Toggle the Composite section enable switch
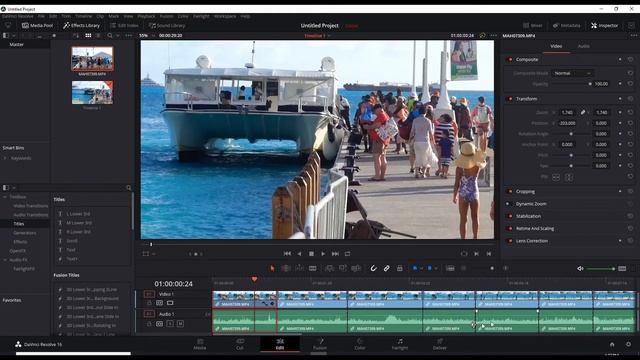This screenshot has width=640, height=360. pyautogui.click(x=509, y=60)
